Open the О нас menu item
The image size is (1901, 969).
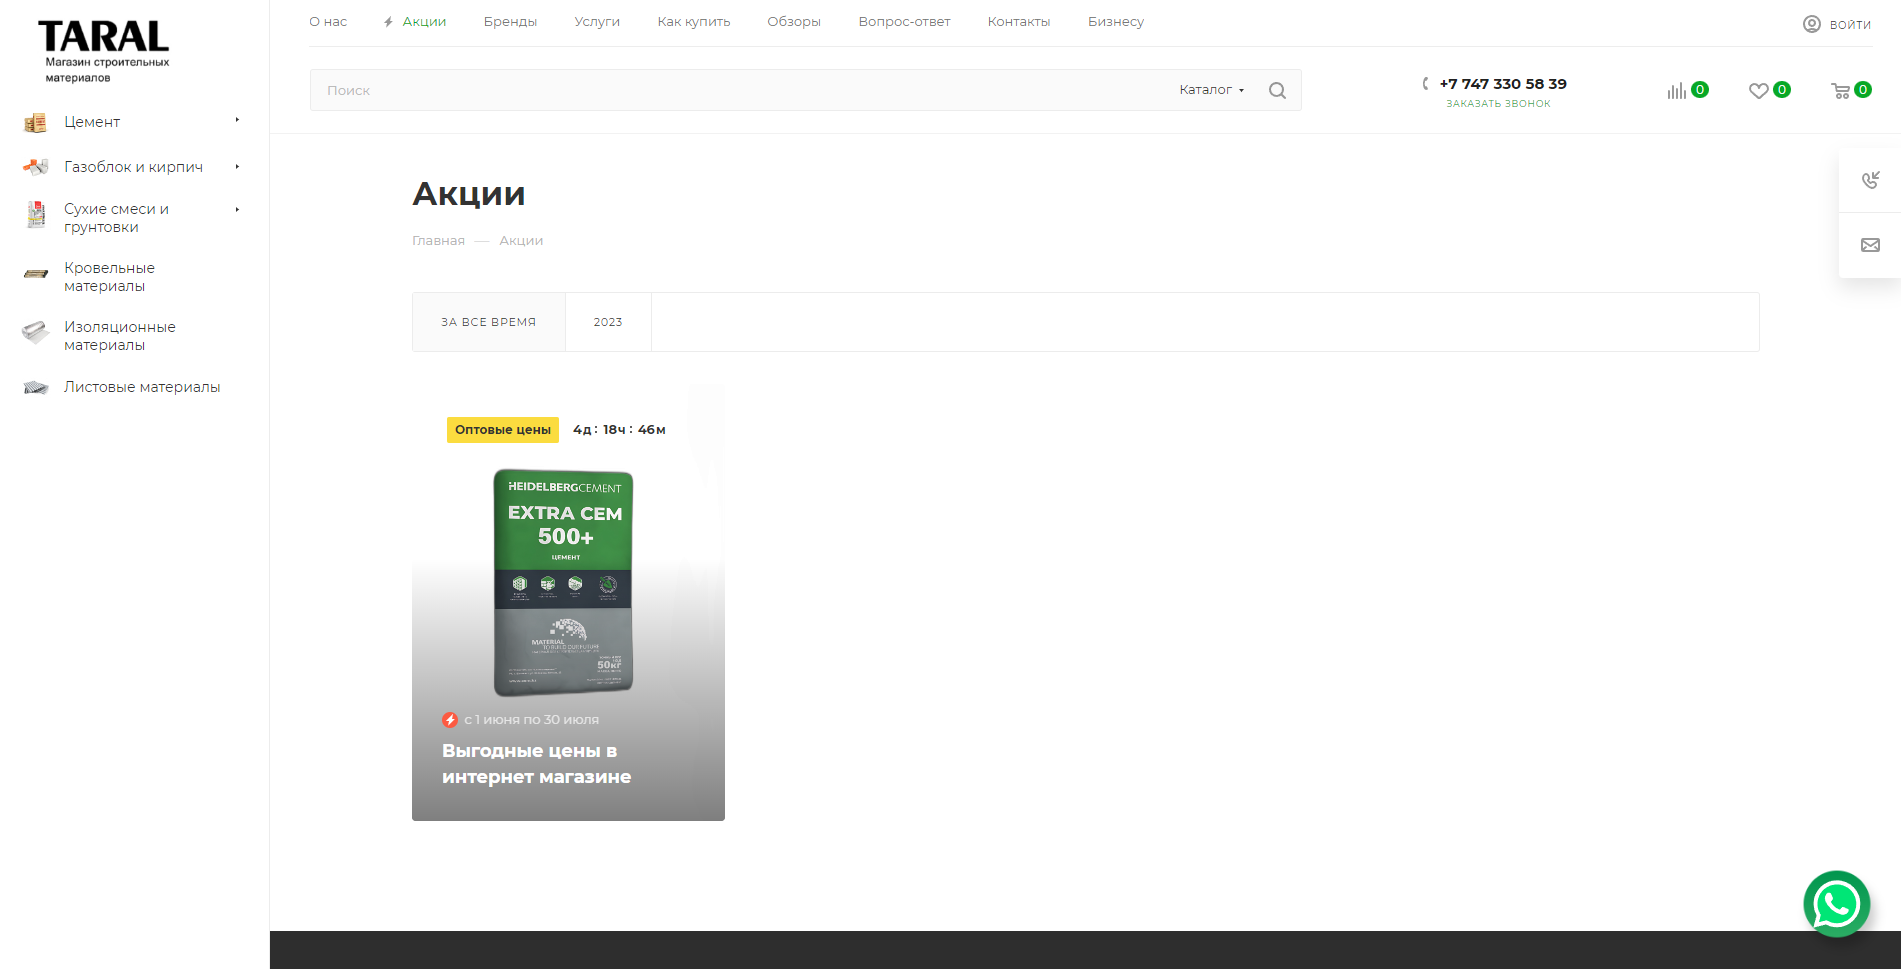(x=328, y=22)
